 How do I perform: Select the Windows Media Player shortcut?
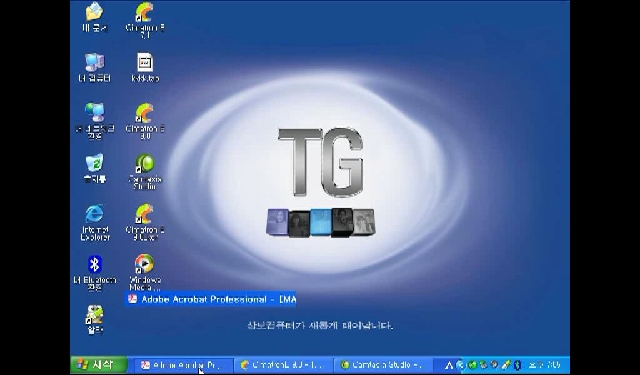pos(145,272)
